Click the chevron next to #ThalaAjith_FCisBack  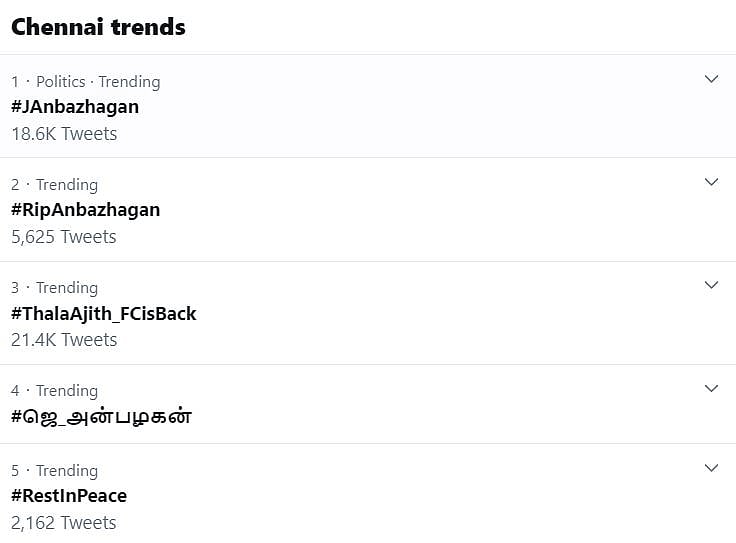coord(711,285)
